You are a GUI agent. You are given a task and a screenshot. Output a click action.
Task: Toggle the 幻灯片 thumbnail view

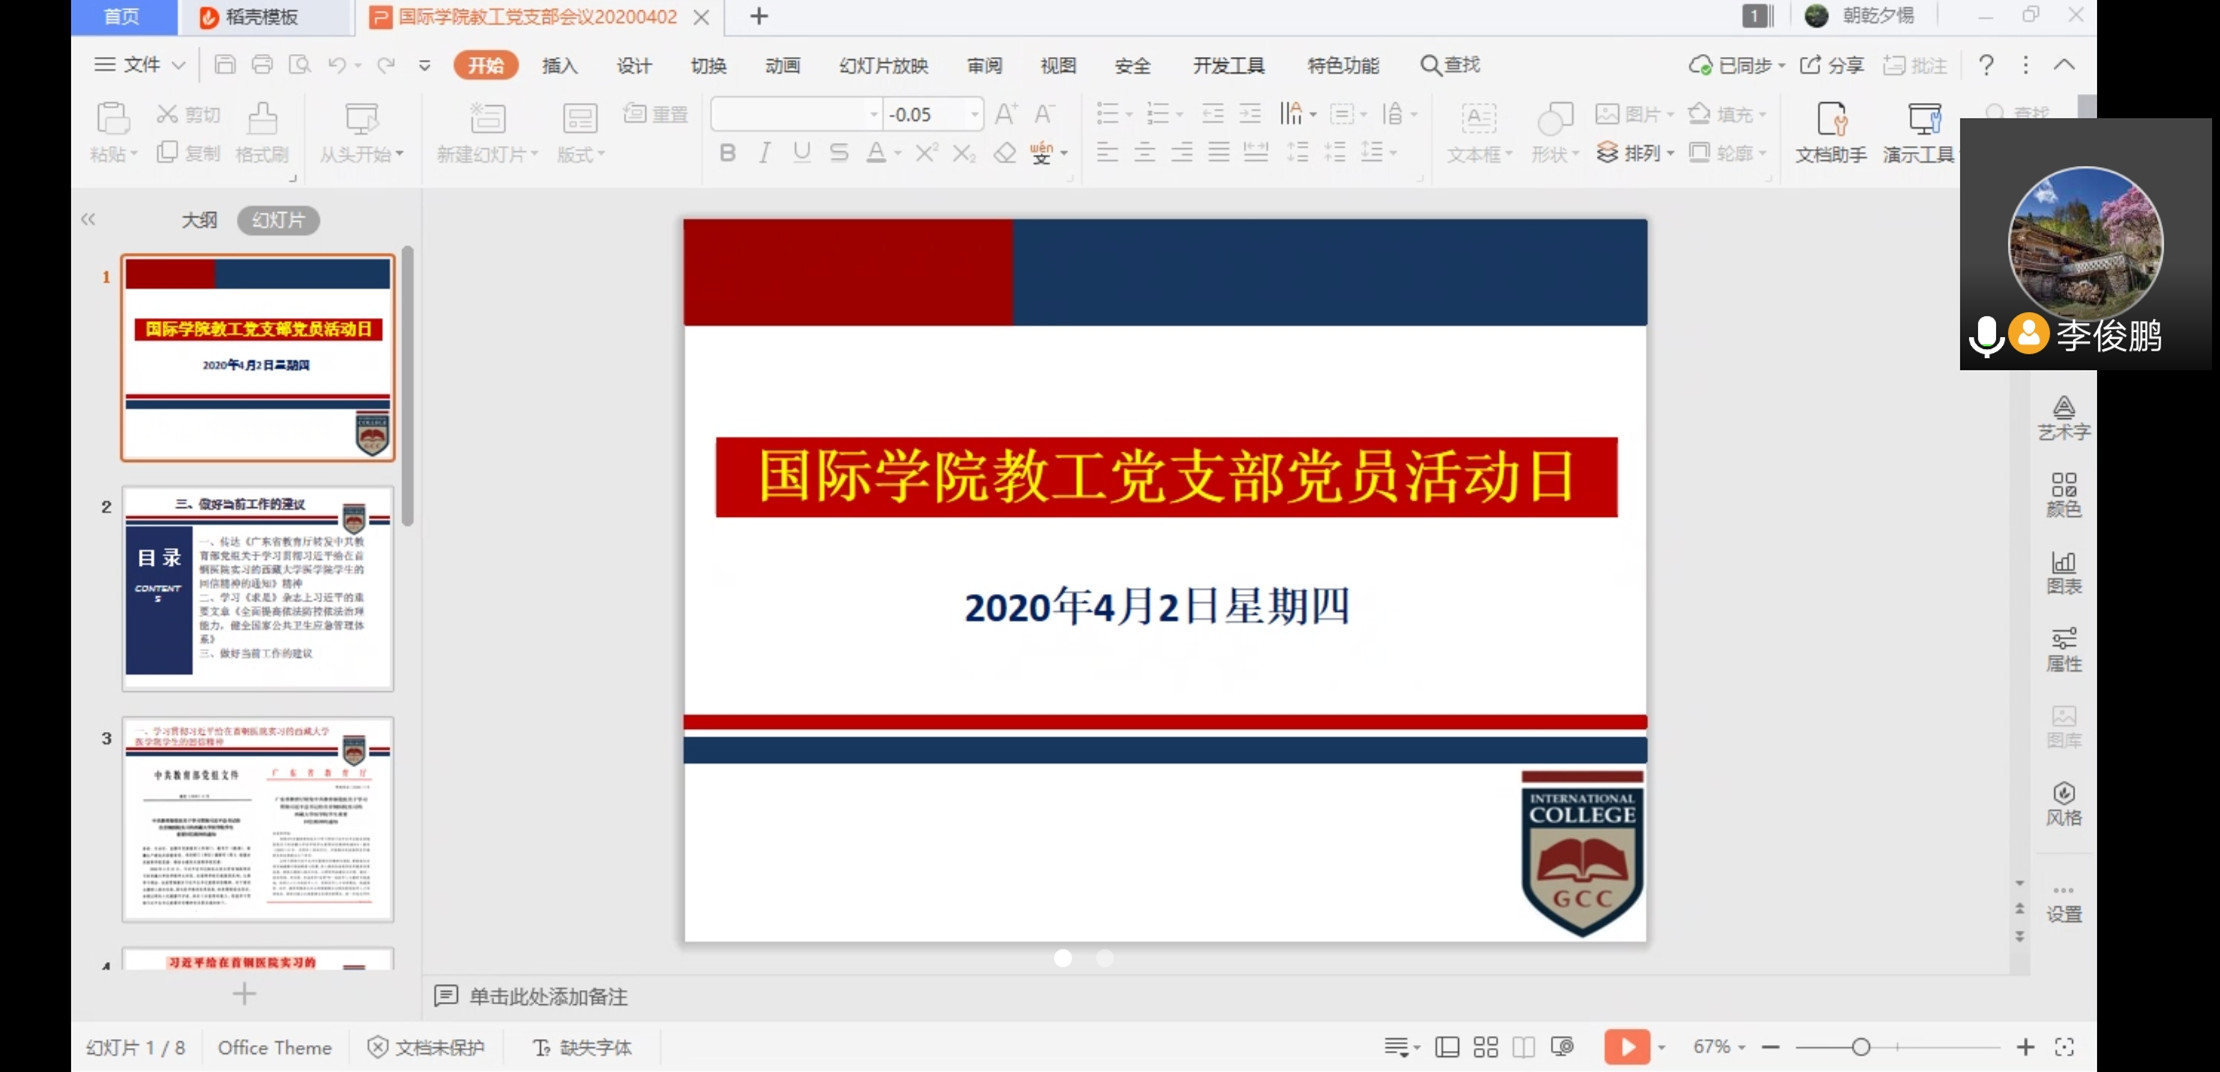tap(278, 220)
